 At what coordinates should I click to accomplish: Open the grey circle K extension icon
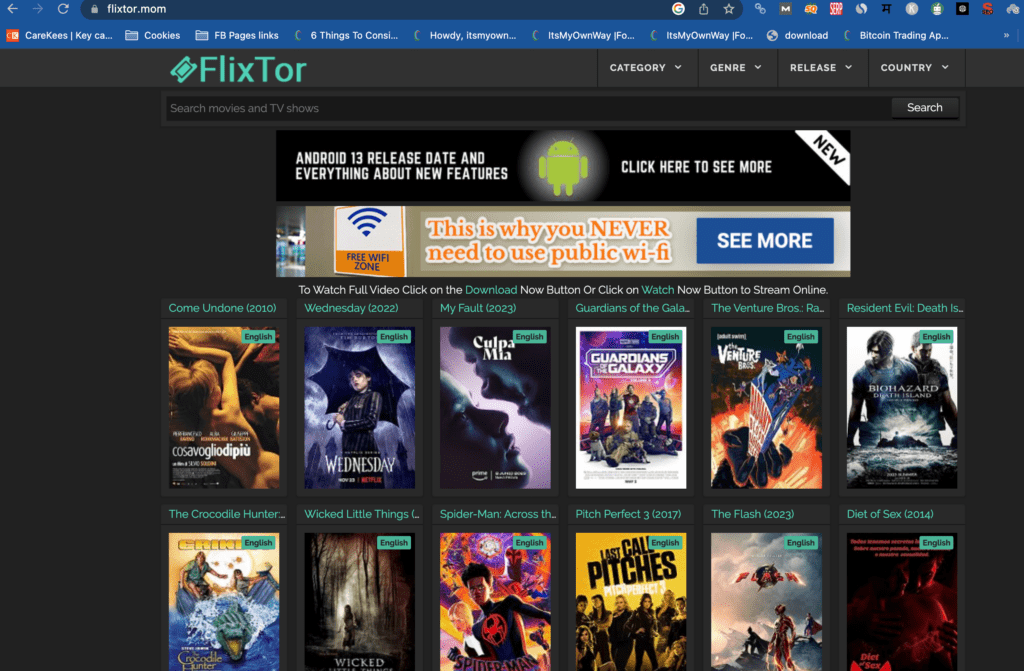click(x=912, y=9)
